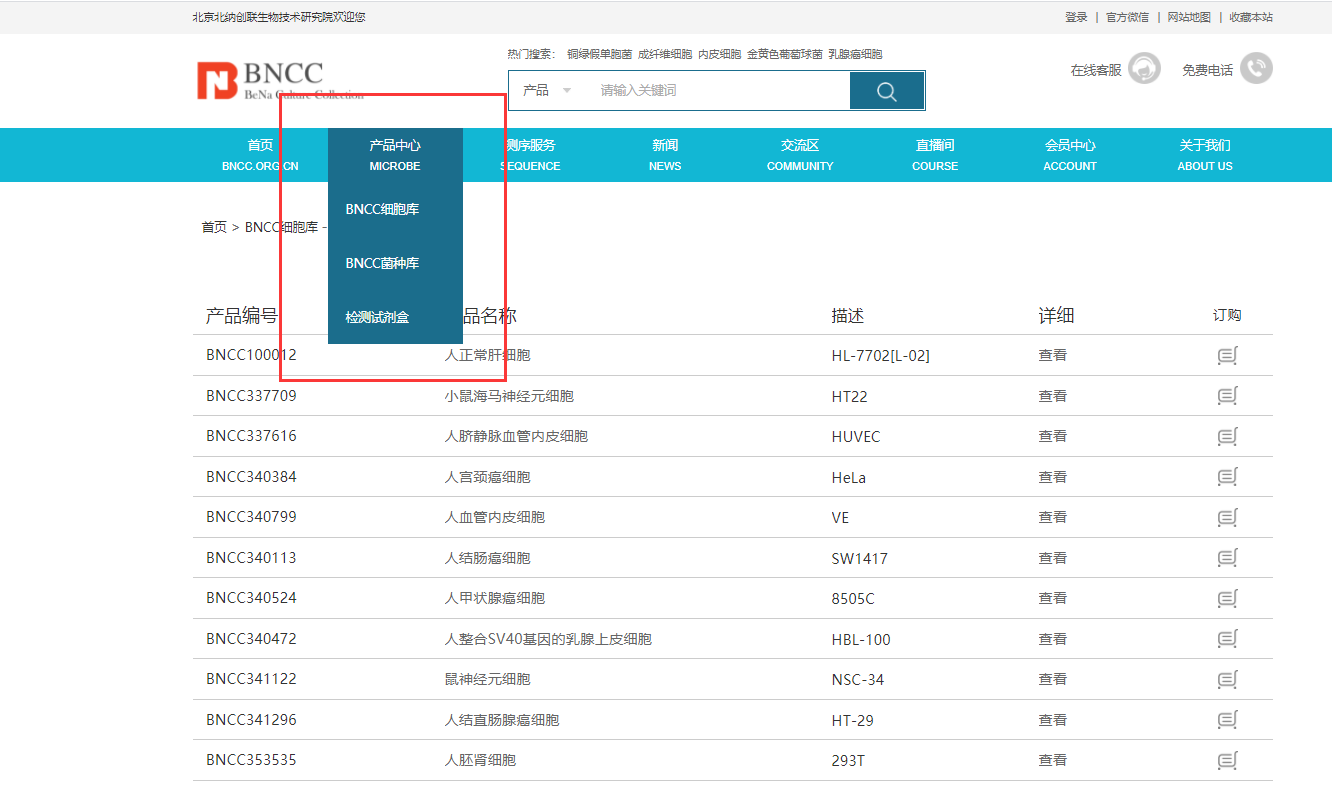
Task: Click 查看 for HT22 row
Action: pos(1052,396)
